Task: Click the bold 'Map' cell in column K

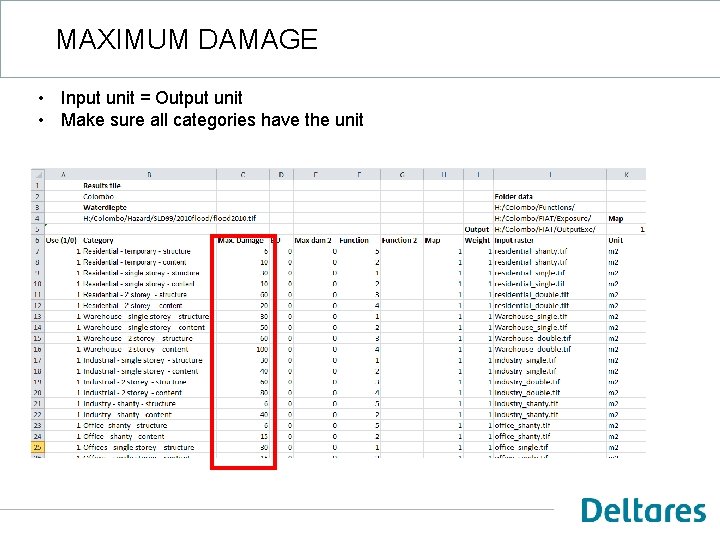Action: (616, 219)
